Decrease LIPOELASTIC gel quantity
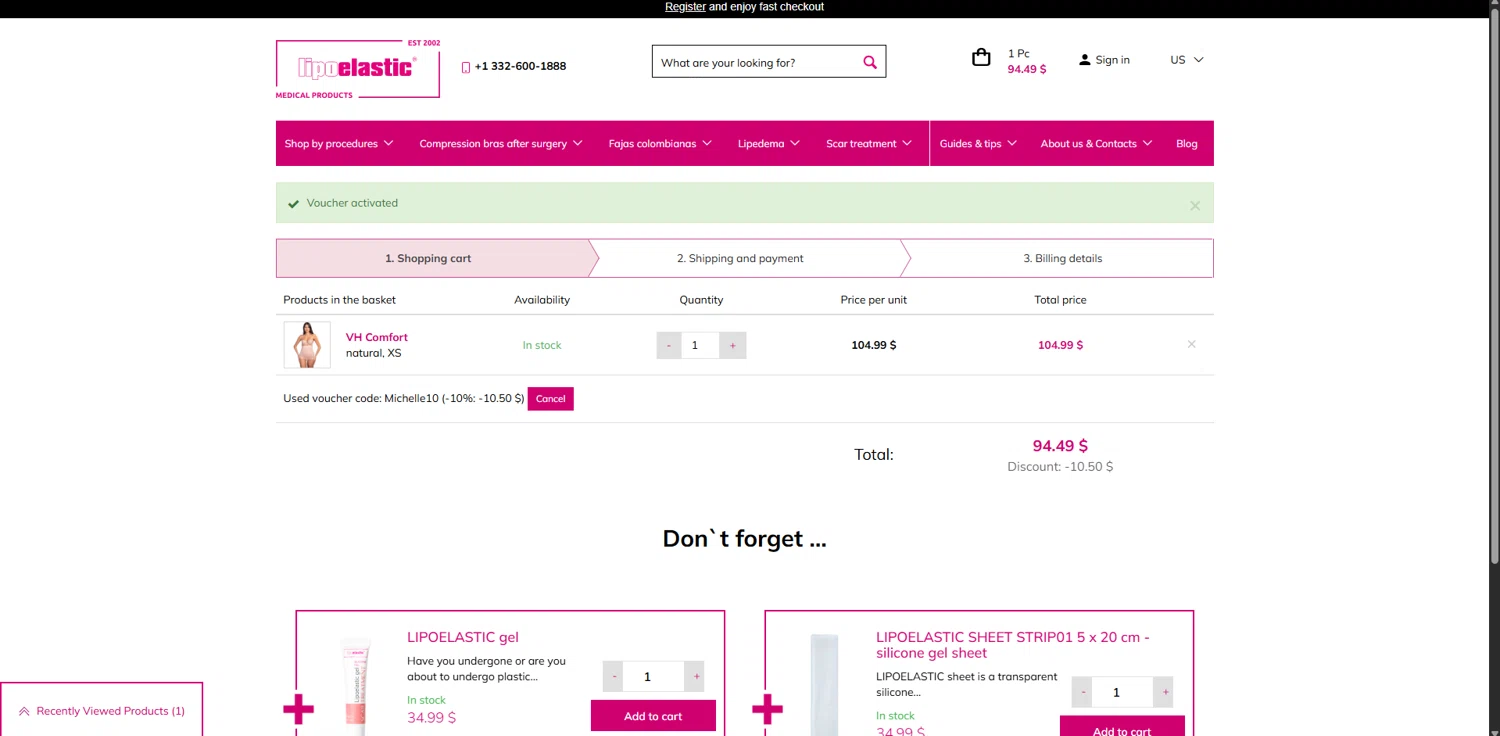 615,677
